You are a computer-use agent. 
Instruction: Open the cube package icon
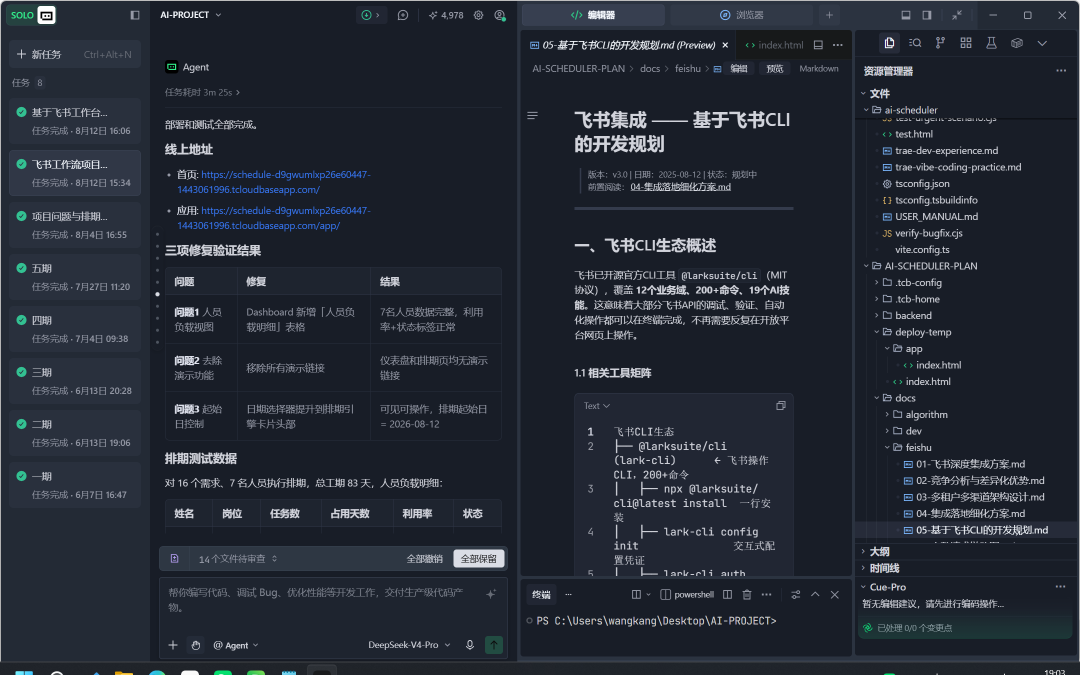tap(1017, 43)
